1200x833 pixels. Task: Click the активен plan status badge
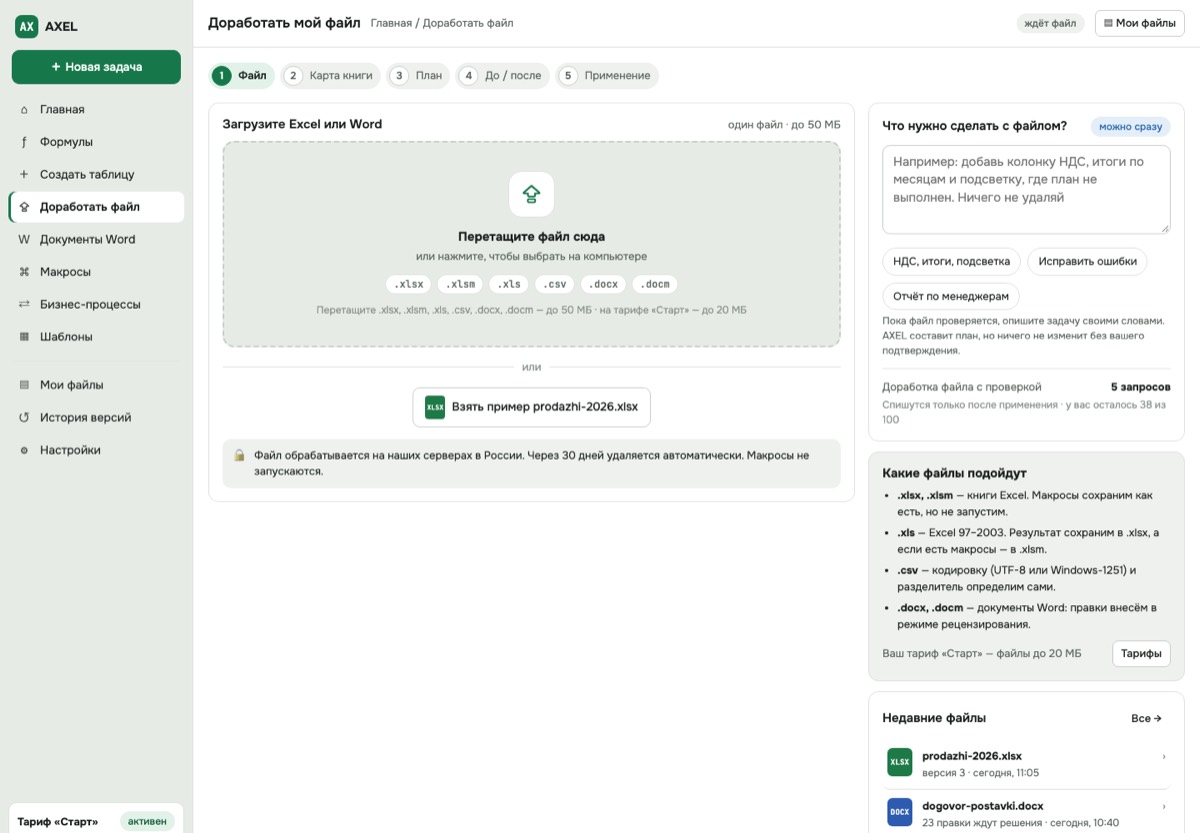pyautogui.click(x=147, y=822)
